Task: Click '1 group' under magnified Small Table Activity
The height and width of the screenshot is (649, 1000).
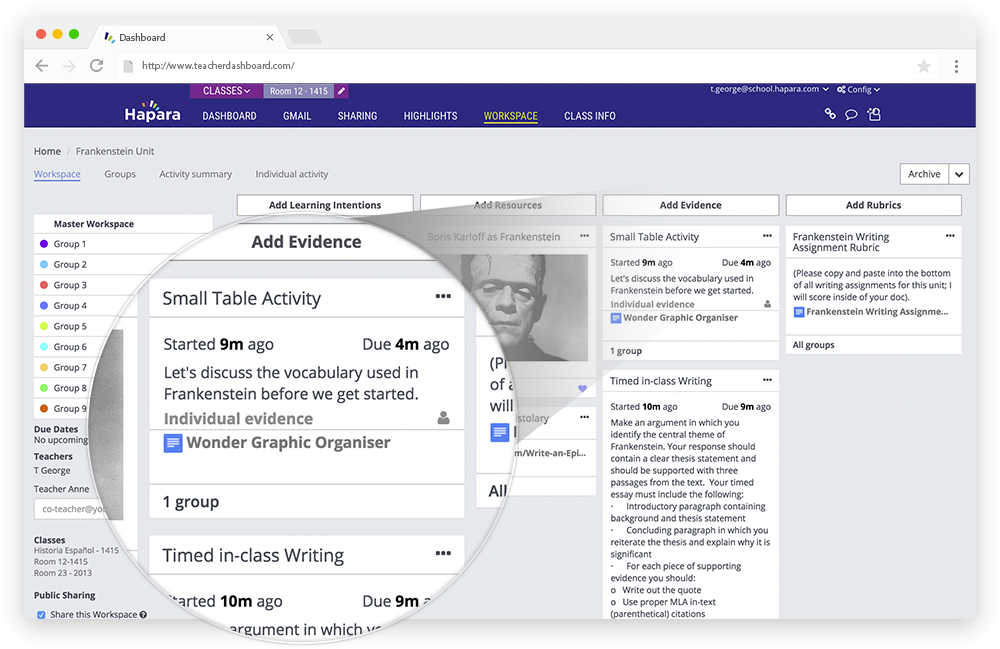Action: (x=191, y=502)
